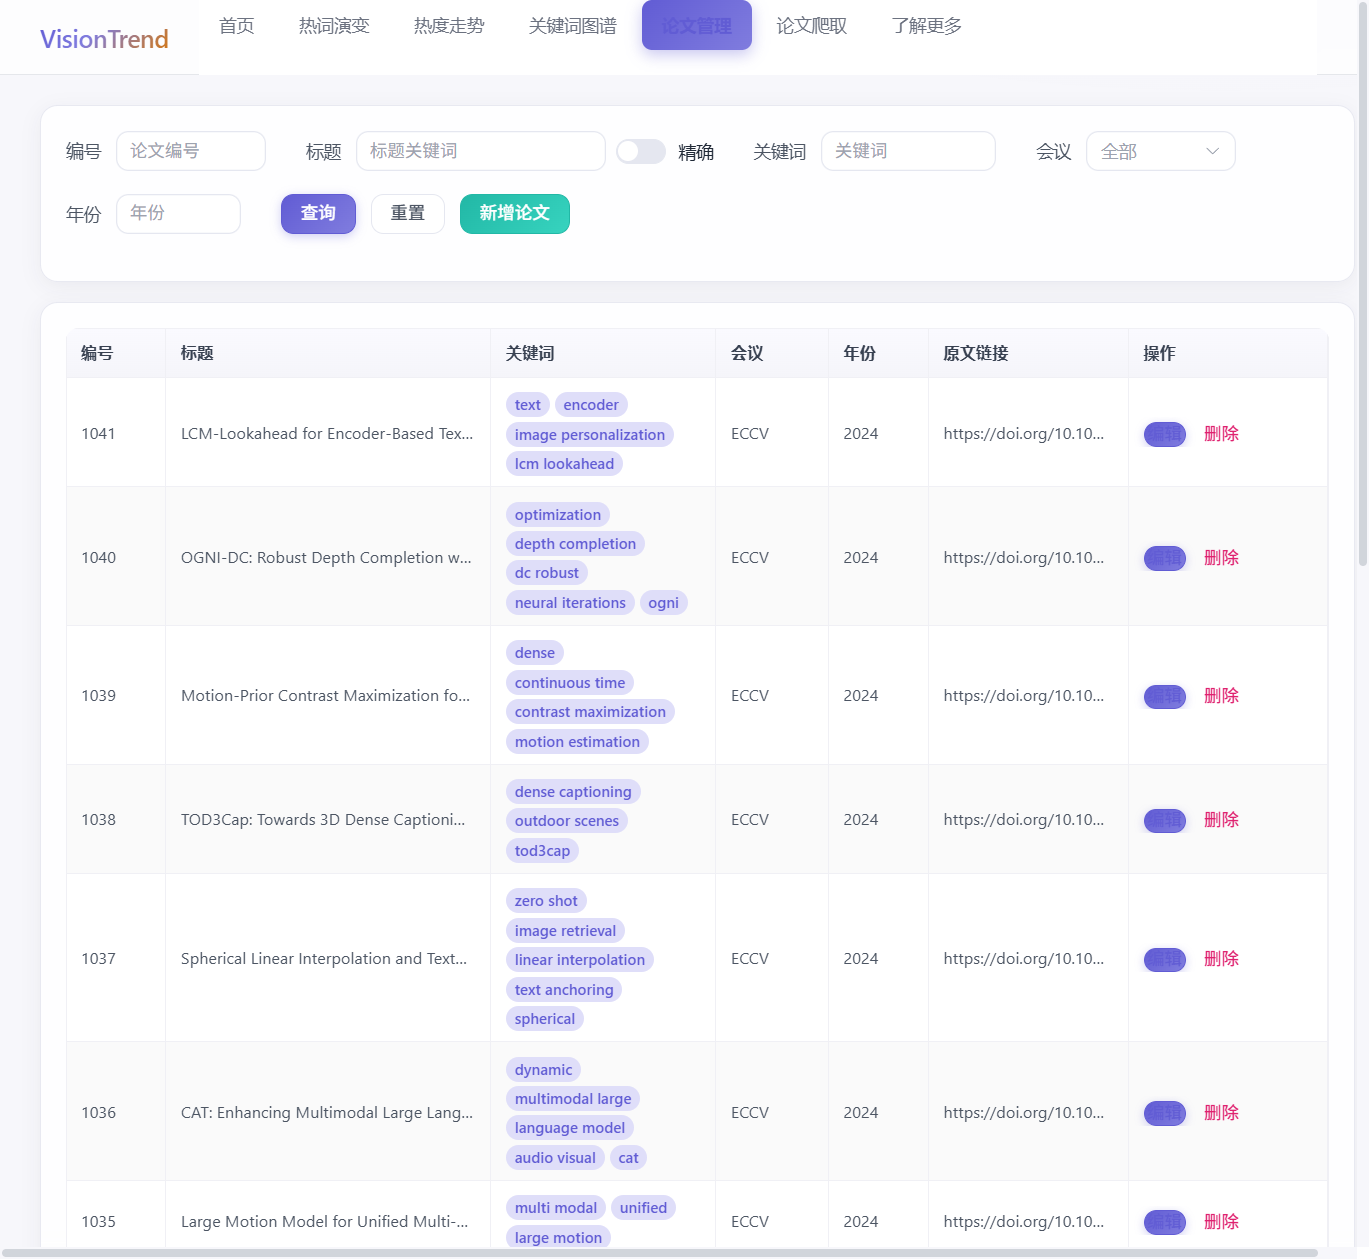
Task: Click the 'contrast maximization' keyword tag
Action: click(x=590, y=711)
